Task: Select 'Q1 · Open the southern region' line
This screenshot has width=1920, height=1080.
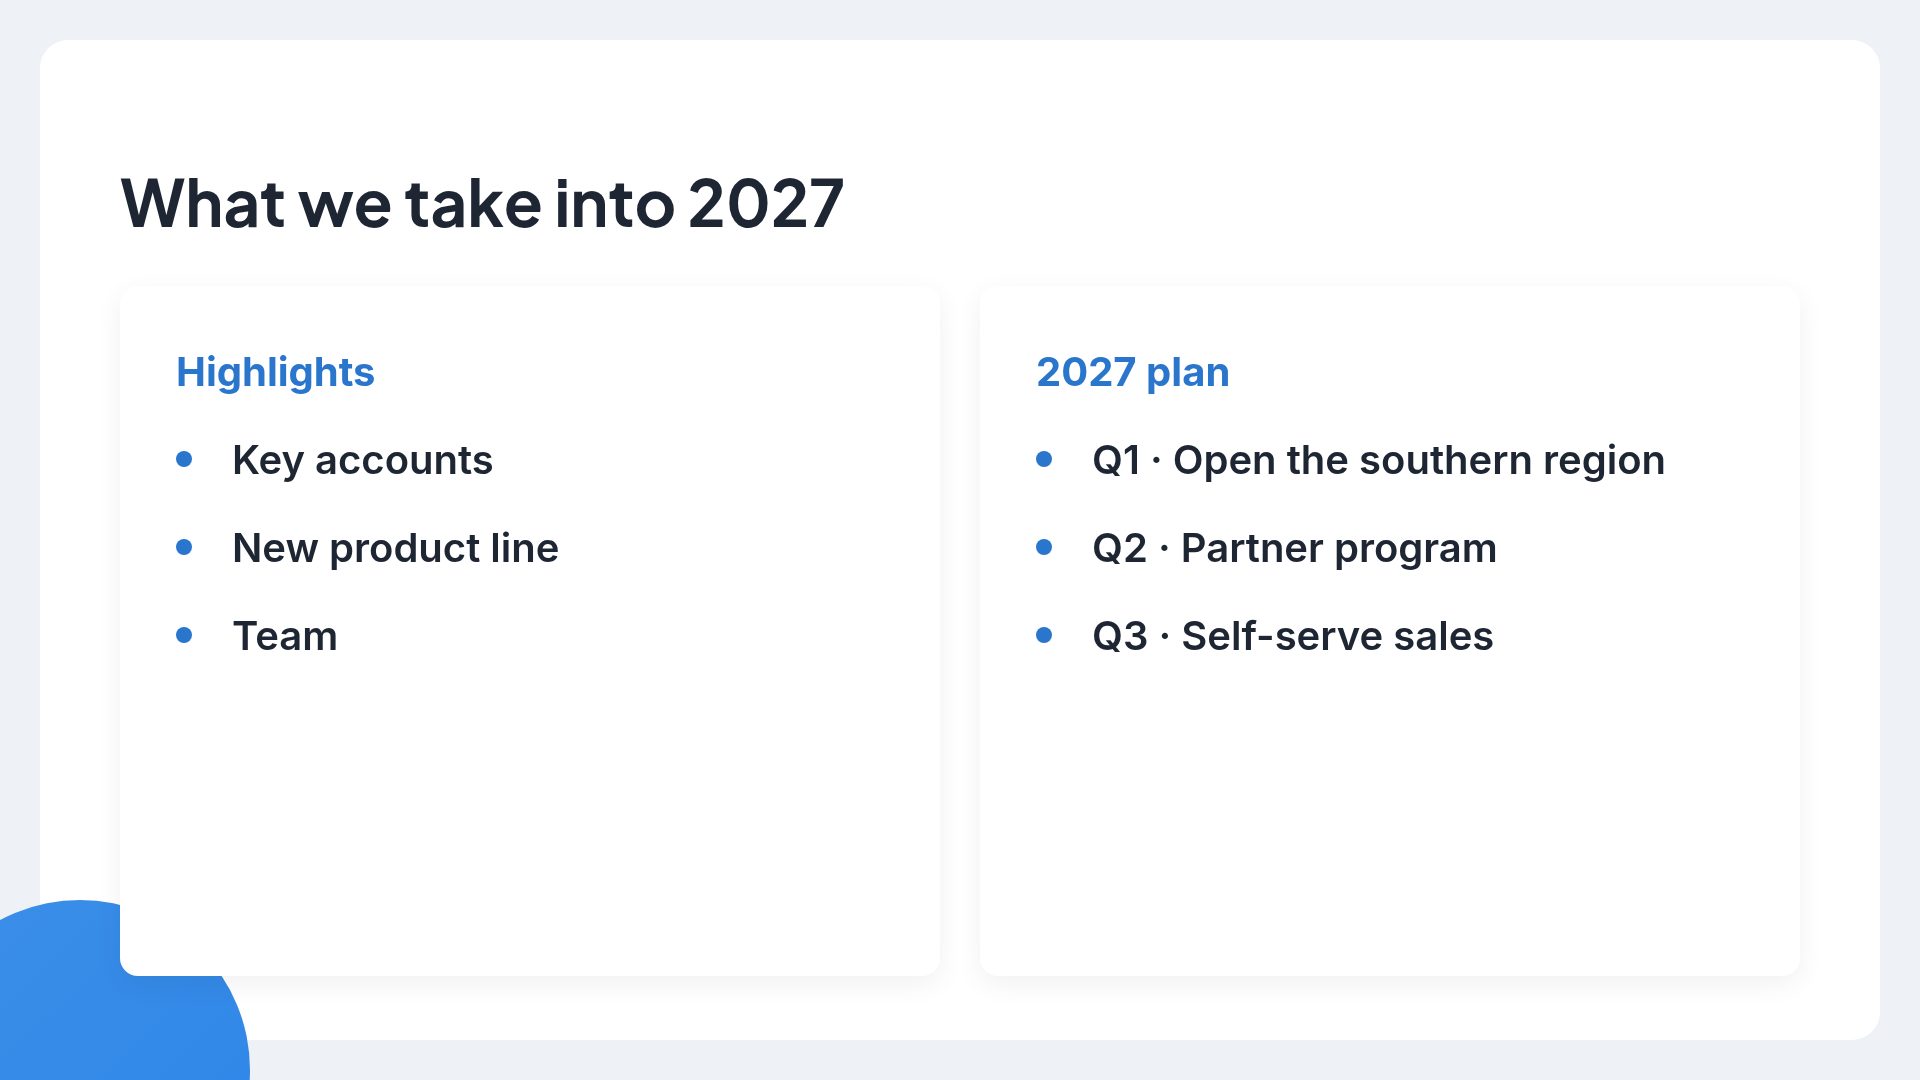Action: [x=1378, y=460]
